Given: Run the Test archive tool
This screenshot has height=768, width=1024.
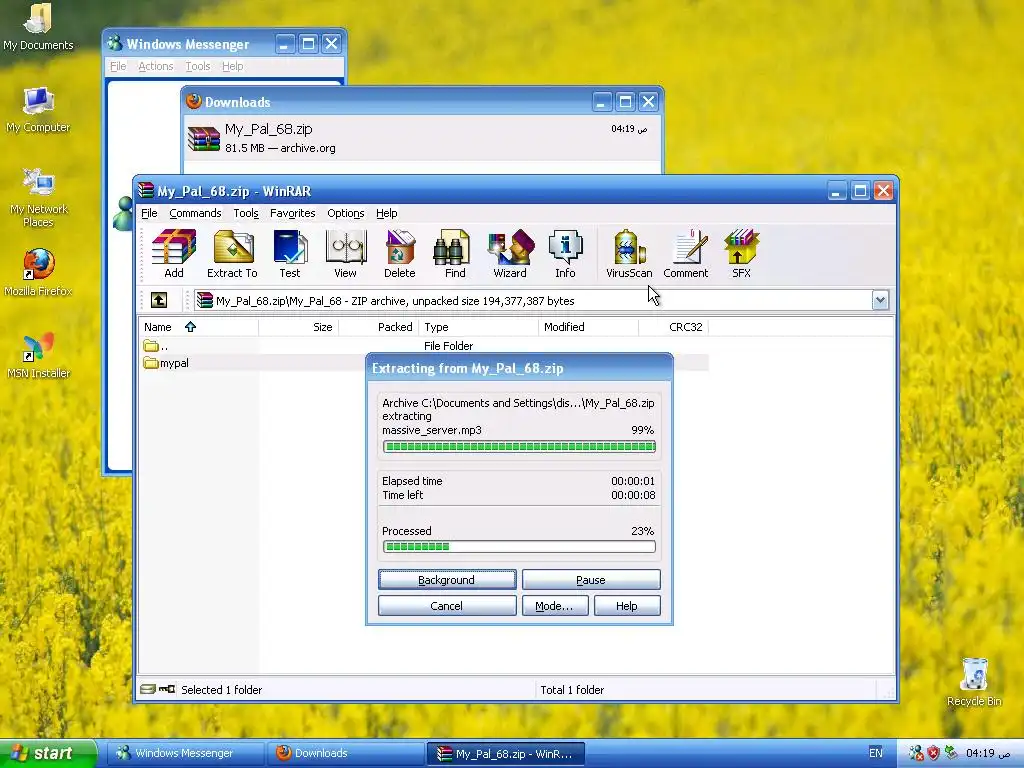Looking at the screenshot, I should click(290, 253).
